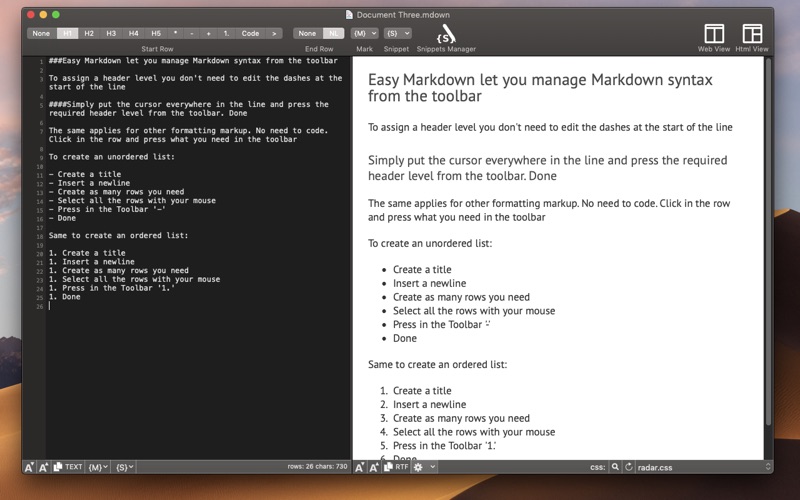This screenshot has height=500, width=800.
Task: Click preview item '5. Press in the Toolbar'
Action: pos(438,446)
